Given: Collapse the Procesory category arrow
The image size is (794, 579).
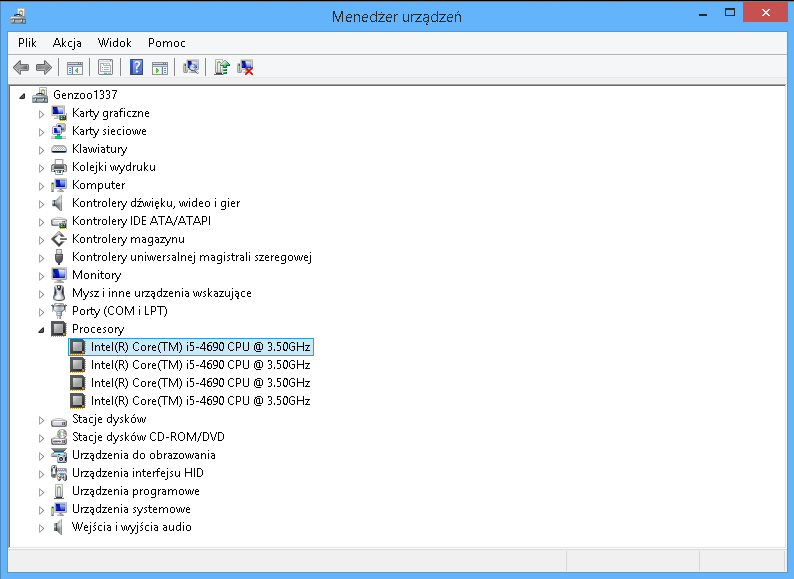Looking at the screenshot, I should [42, 330].
